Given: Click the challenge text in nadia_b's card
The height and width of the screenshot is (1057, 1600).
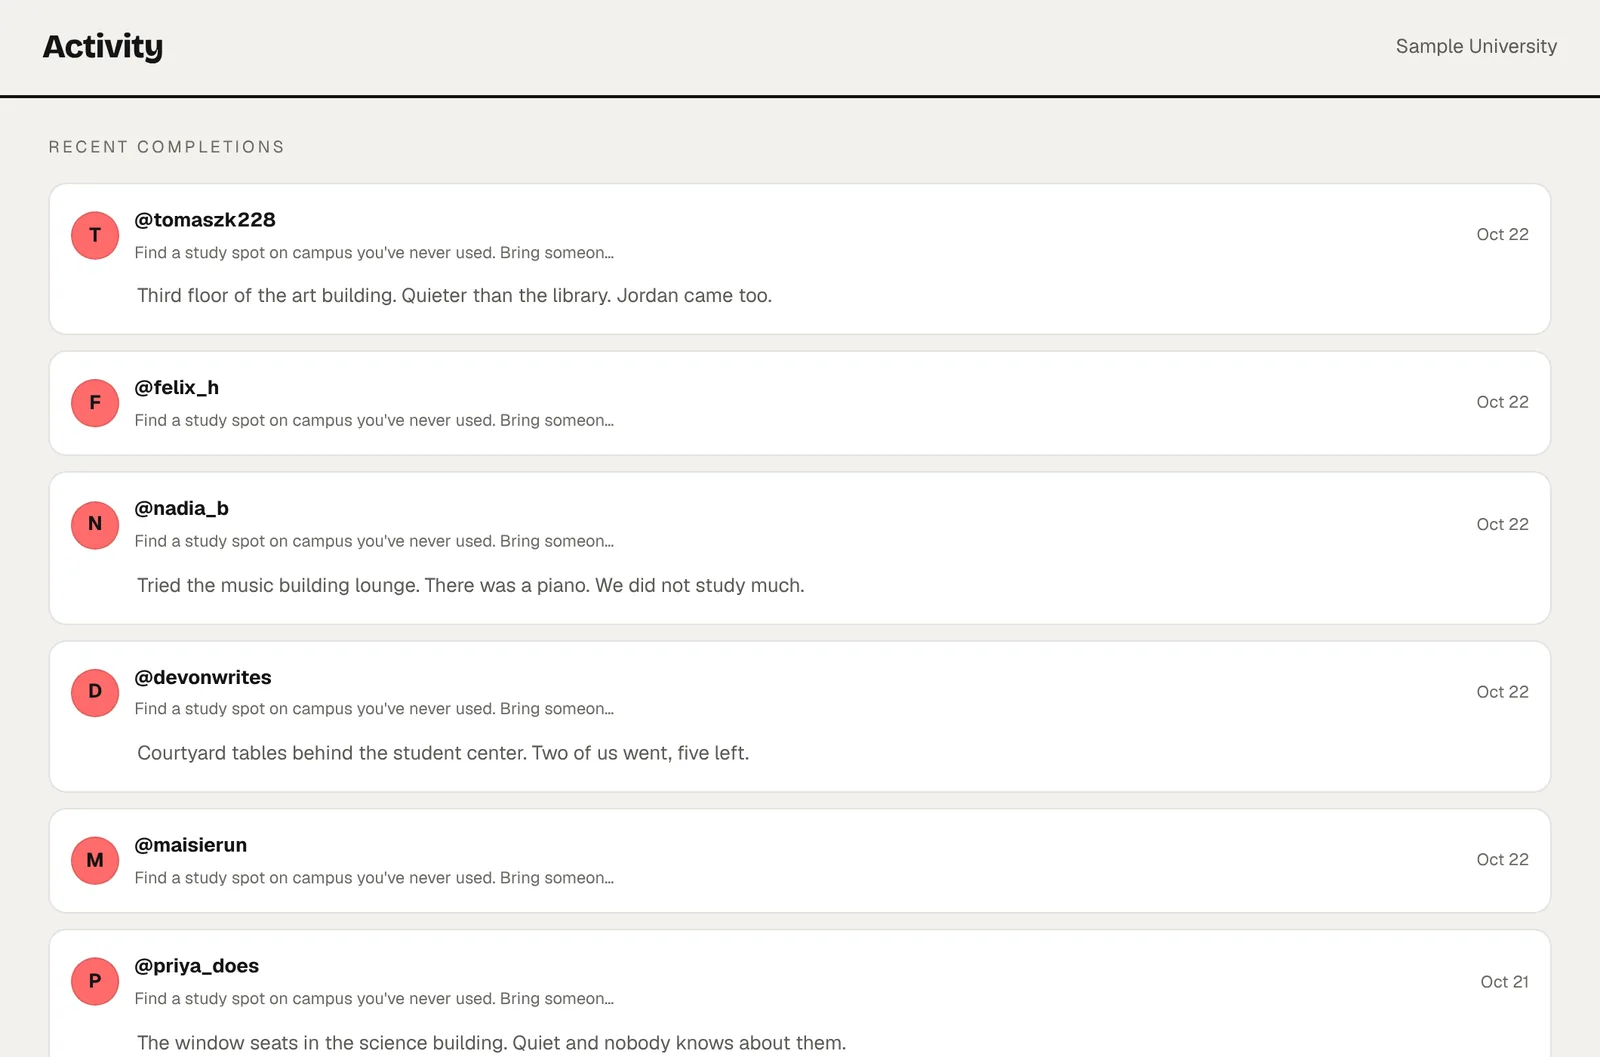Looking at the screenshot, I should point(374,541).
